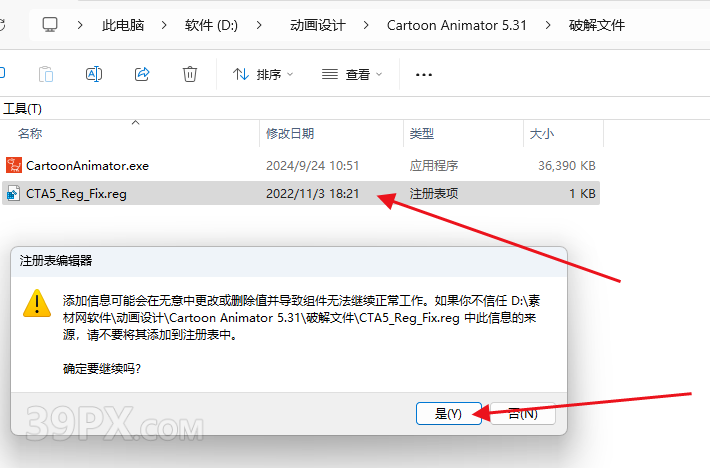Image resolution: width=710 pixels, height=468 pixels.
Task: Click the 名称 column header
Action: (x=30, y=133)
